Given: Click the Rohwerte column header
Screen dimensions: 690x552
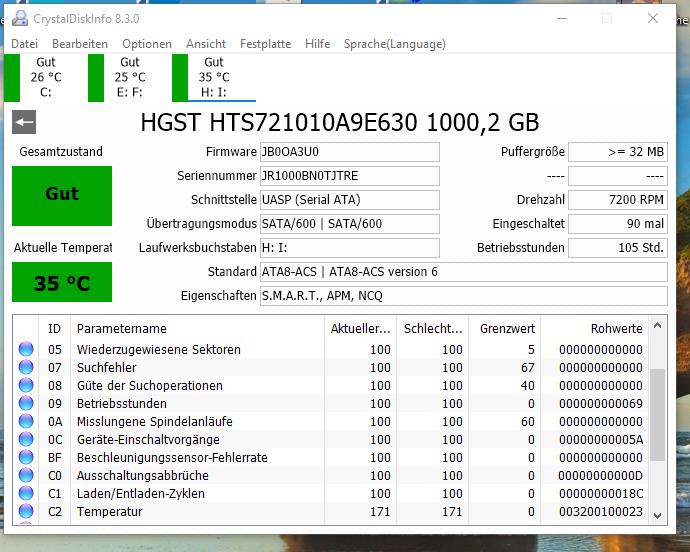Looking at the screenshot, I should tap(594, 328).
